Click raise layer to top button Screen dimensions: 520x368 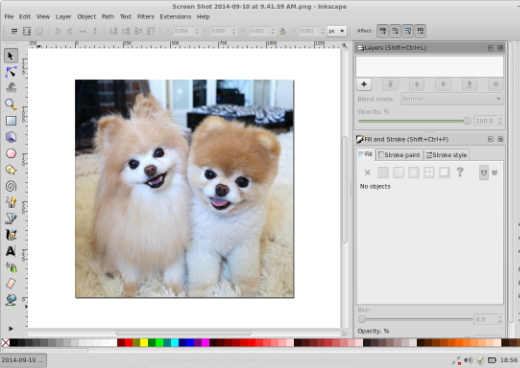click(390, 84)
